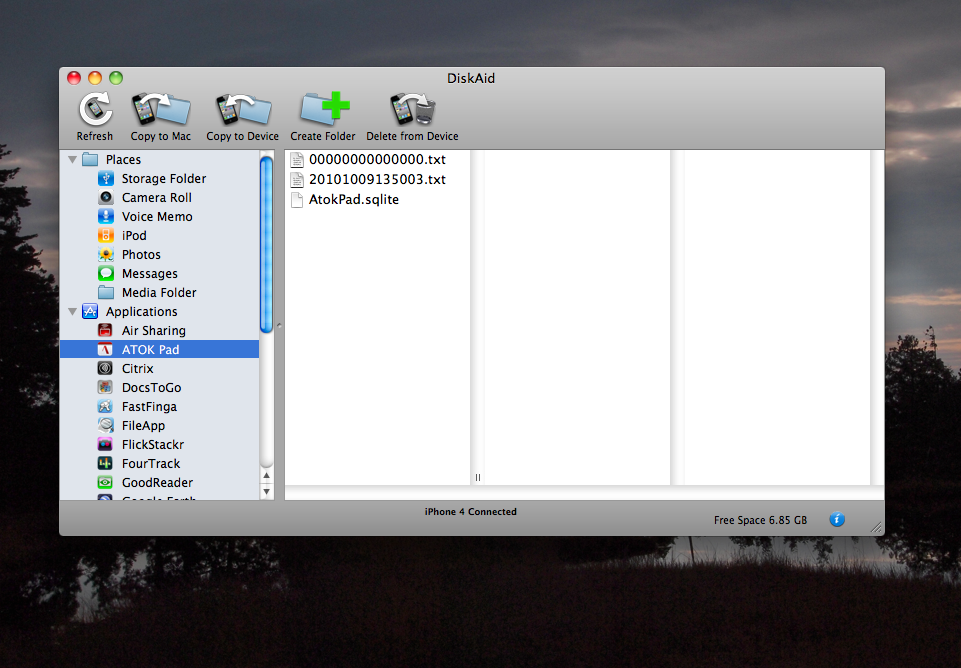961x668 pixels.
Task: Select the DocsToGo app icon
Action: pos(105,387)
